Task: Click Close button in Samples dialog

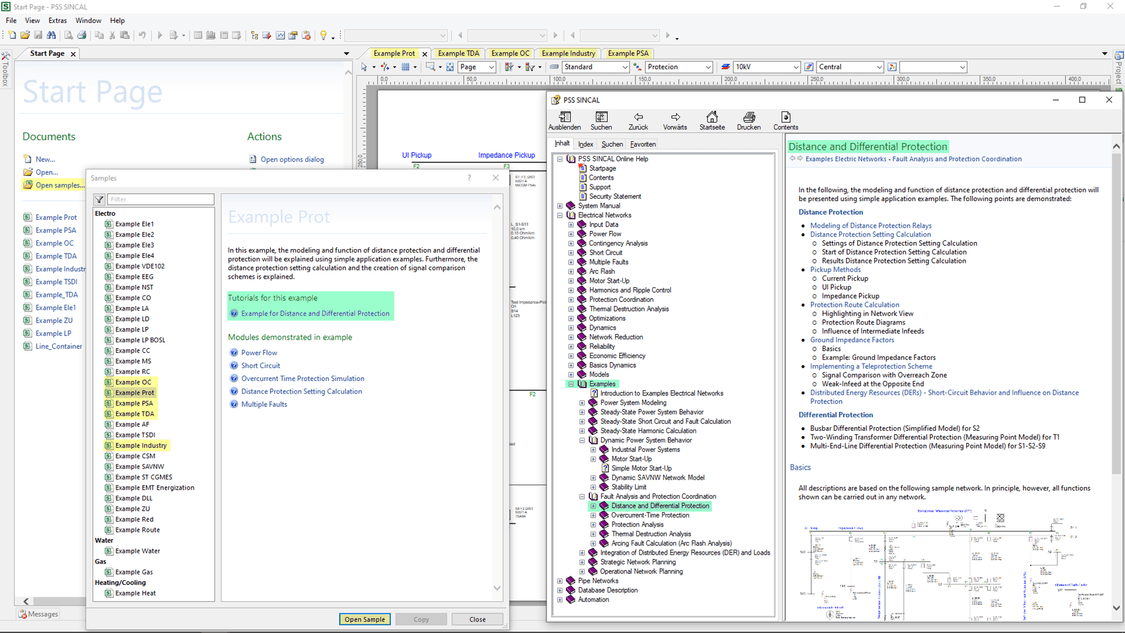Action: [x=477, y=619]
